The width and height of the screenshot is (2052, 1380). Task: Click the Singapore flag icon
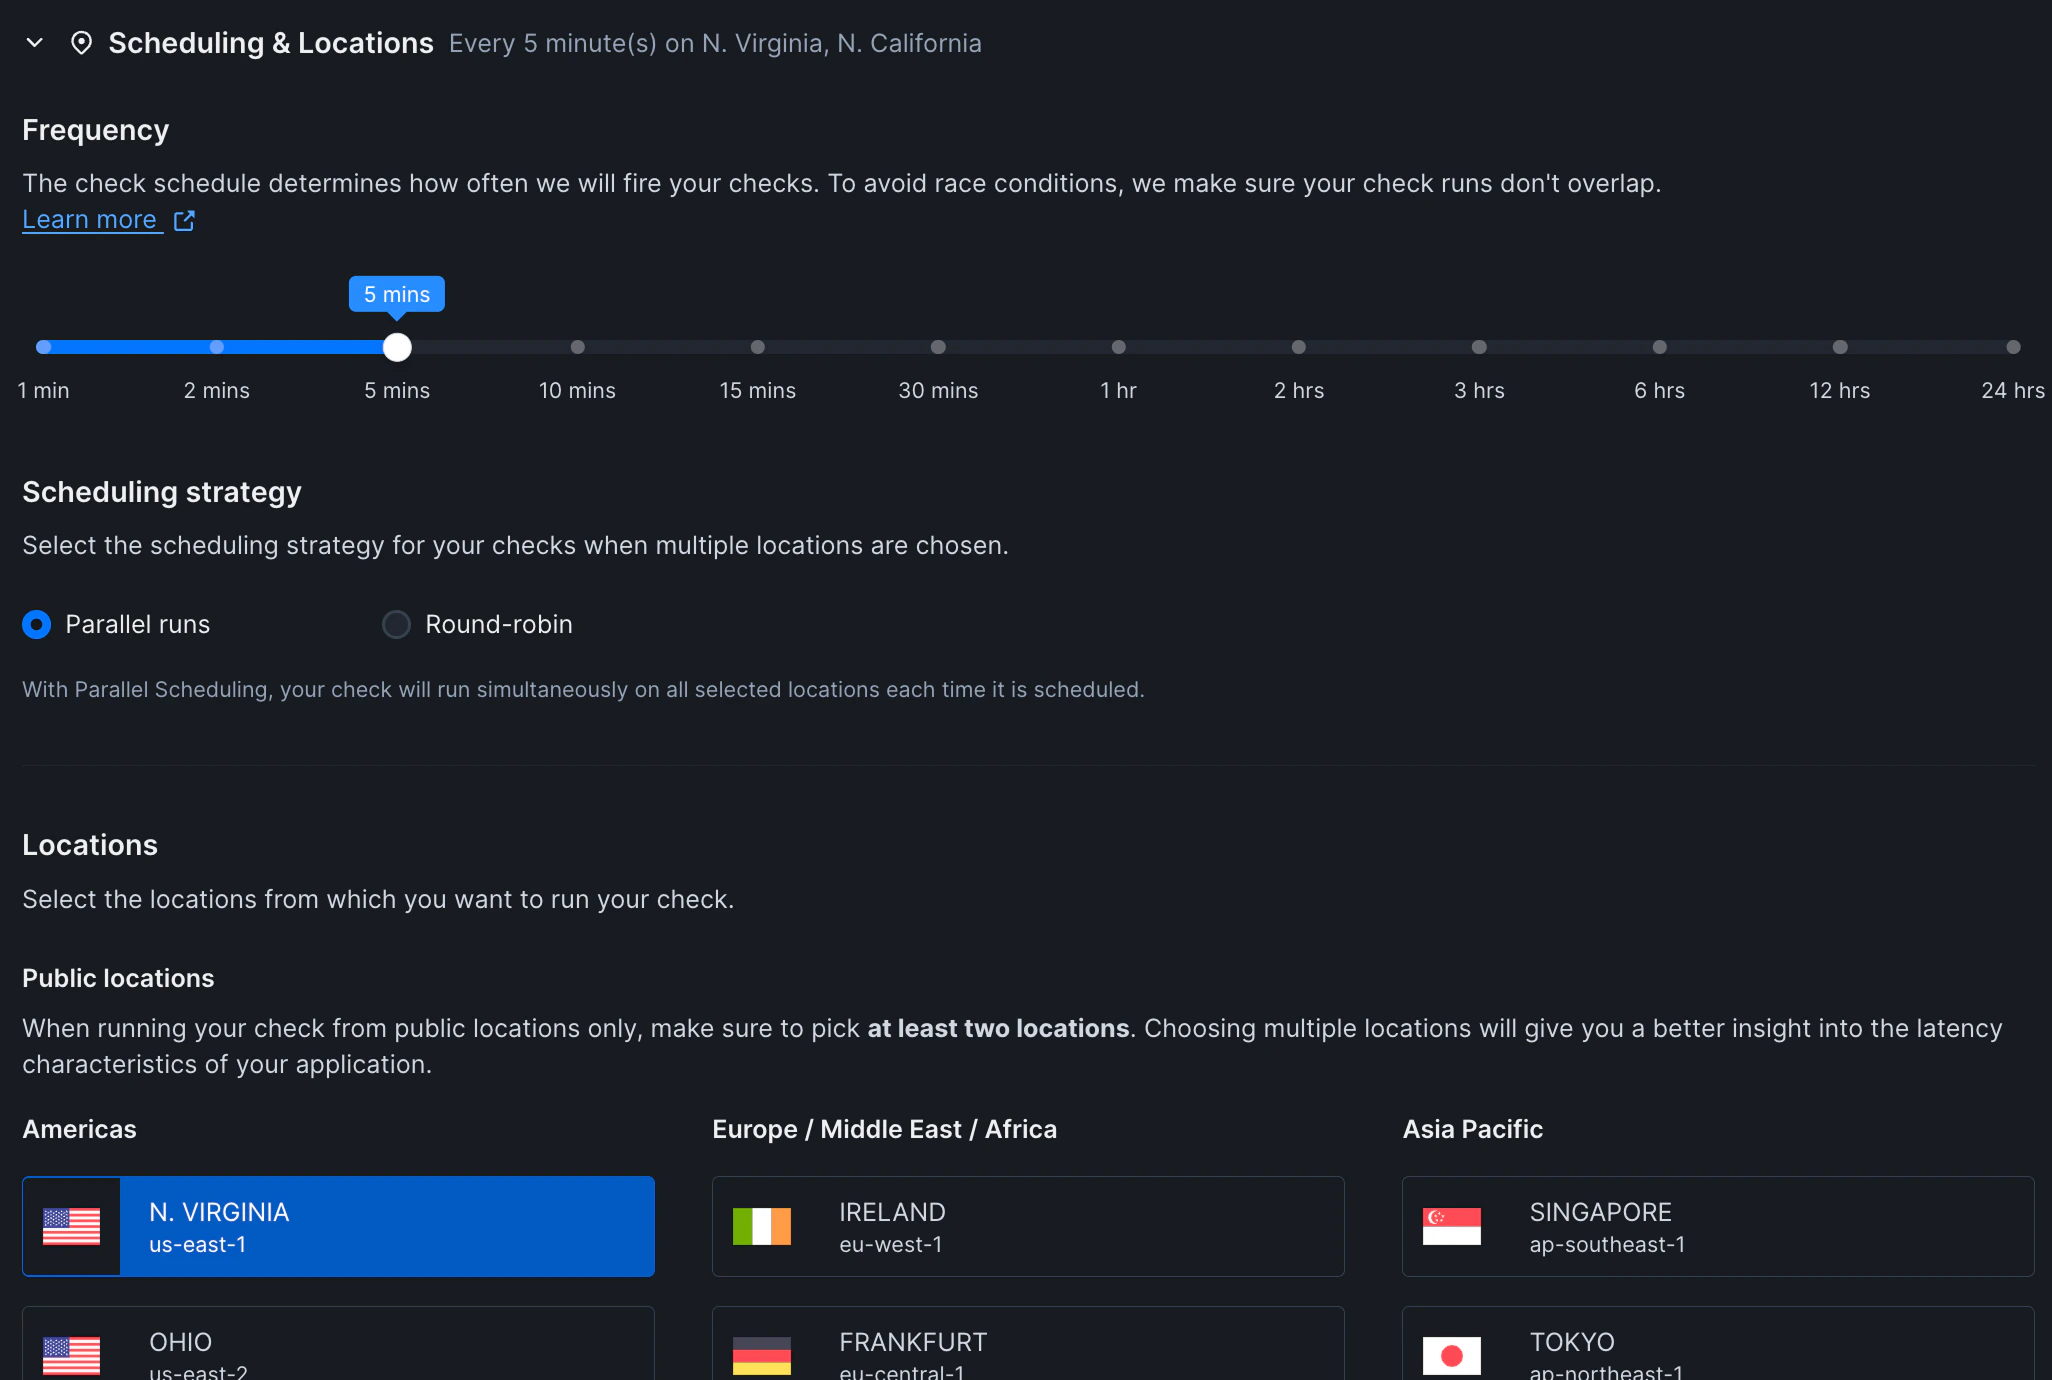(1452, 1226)
